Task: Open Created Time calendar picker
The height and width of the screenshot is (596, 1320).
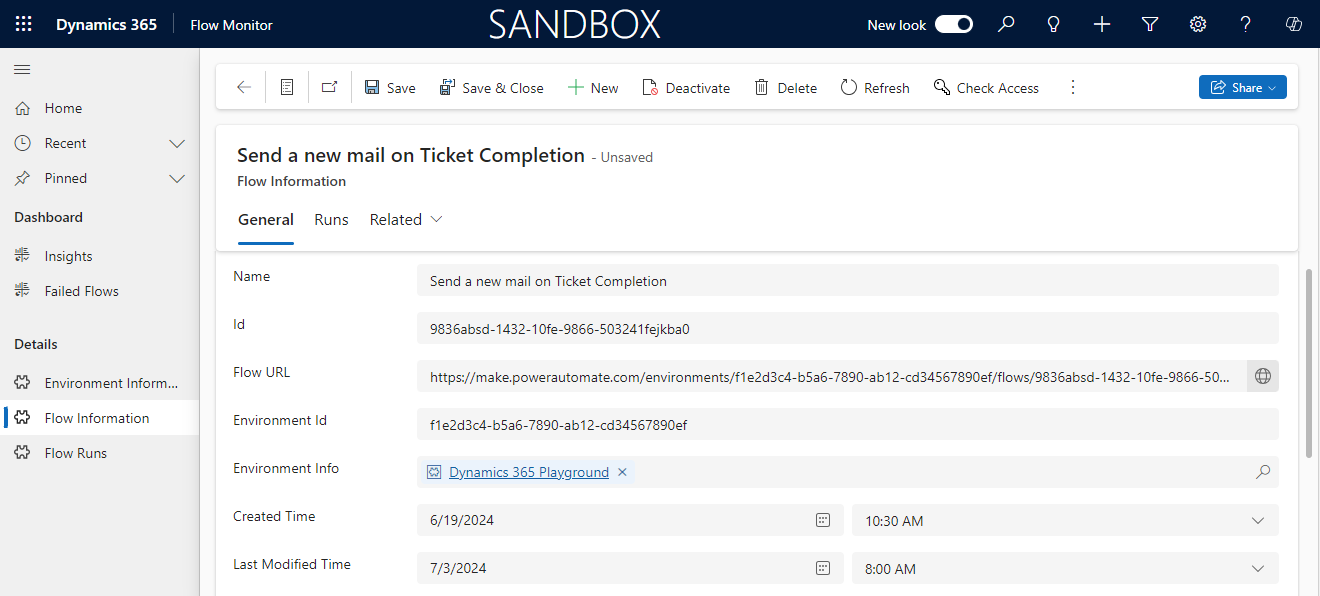Action: point(822,520)
